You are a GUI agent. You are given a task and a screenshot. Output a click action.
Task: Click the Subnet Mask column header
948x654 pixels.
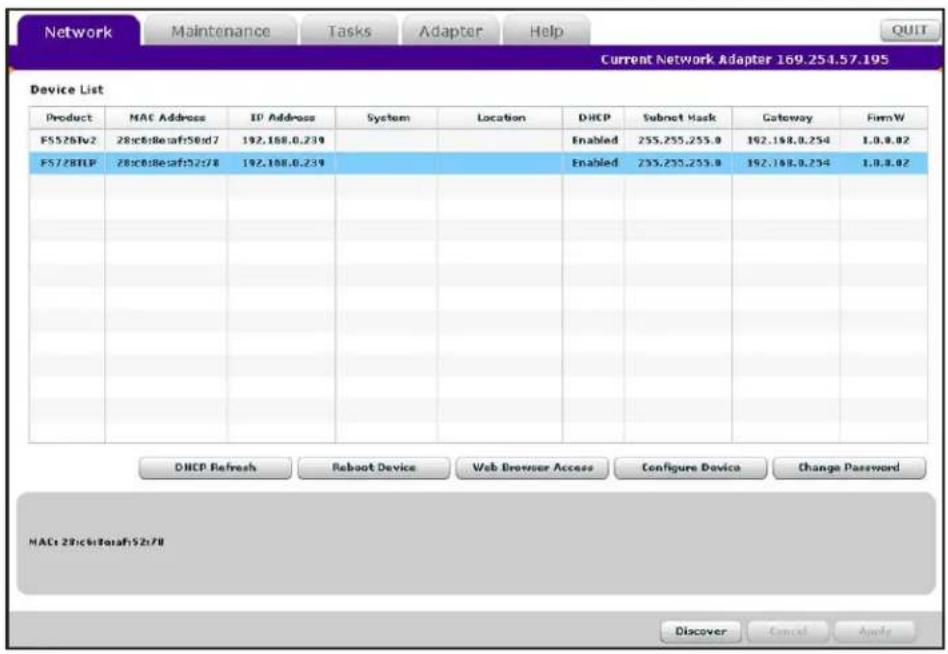679,118
